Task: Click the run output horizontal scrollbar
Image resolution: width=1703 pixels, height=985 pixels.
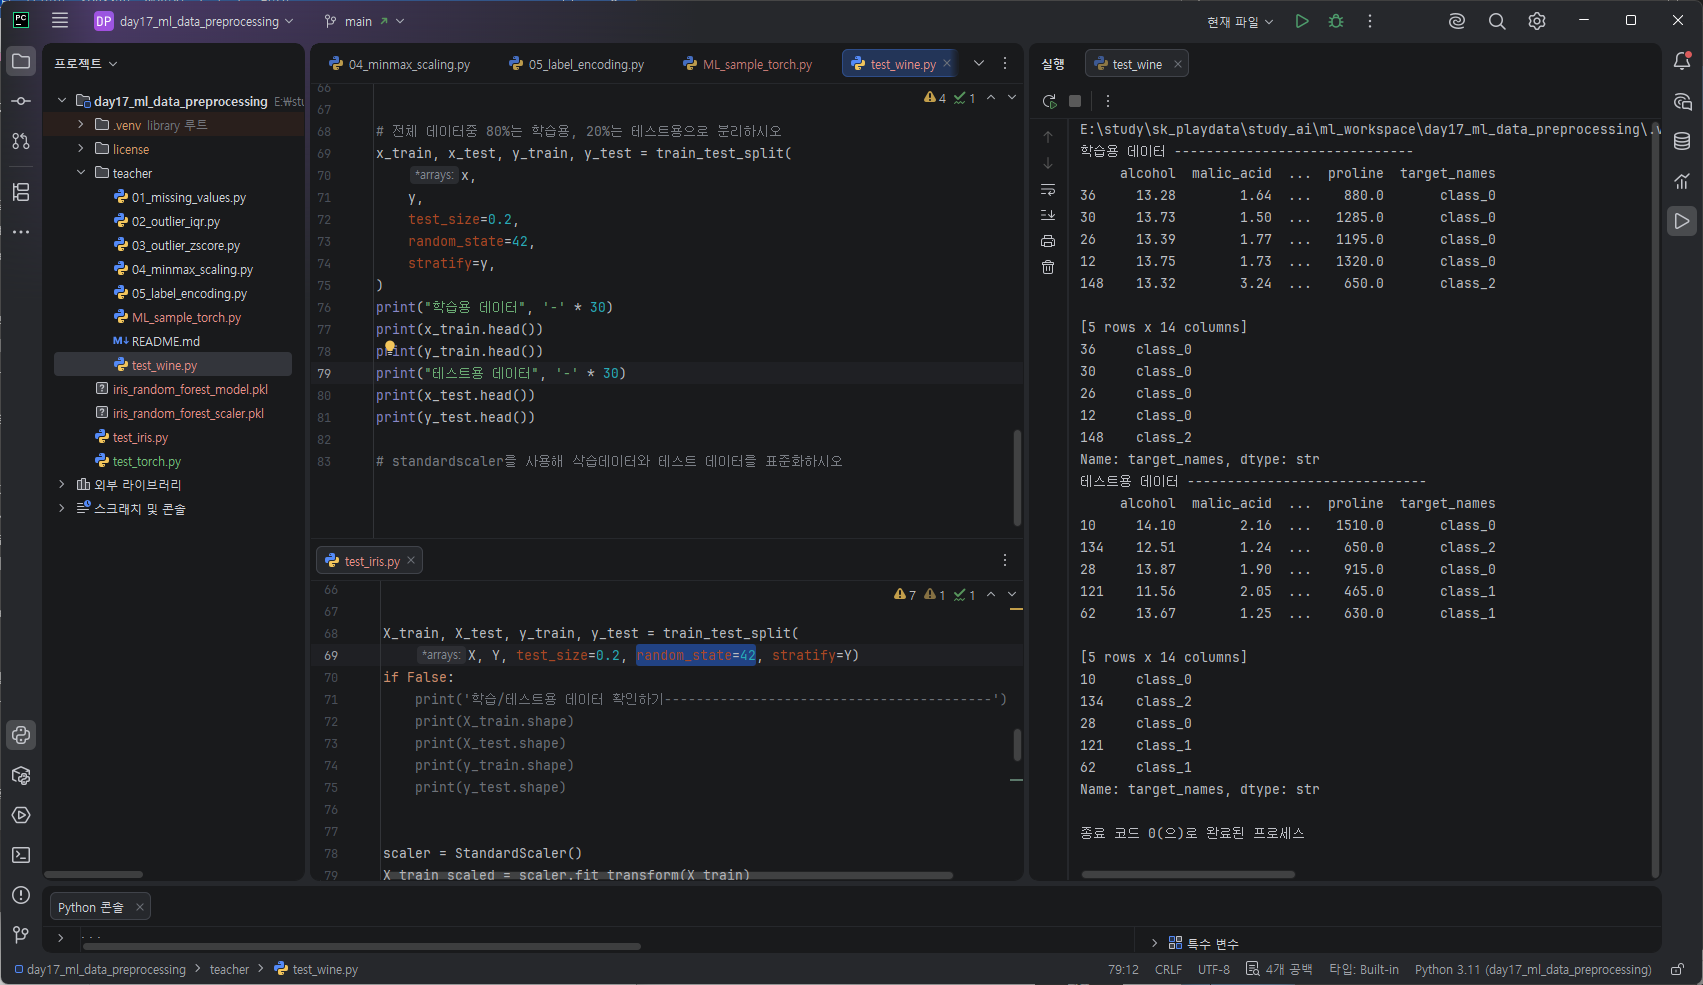Action: pos(1188,874)
